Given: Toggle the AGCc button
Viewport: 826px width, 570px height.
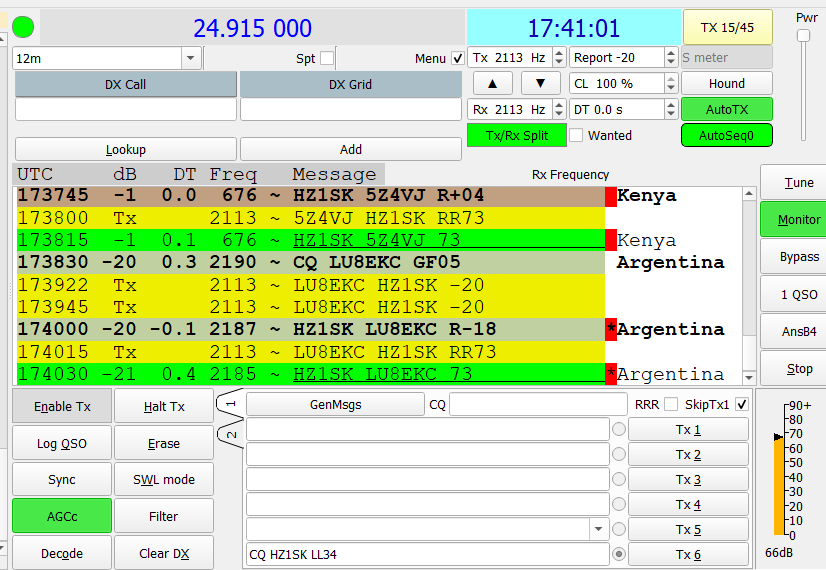Looking at the screenshot, I should [x=62, y=516].
